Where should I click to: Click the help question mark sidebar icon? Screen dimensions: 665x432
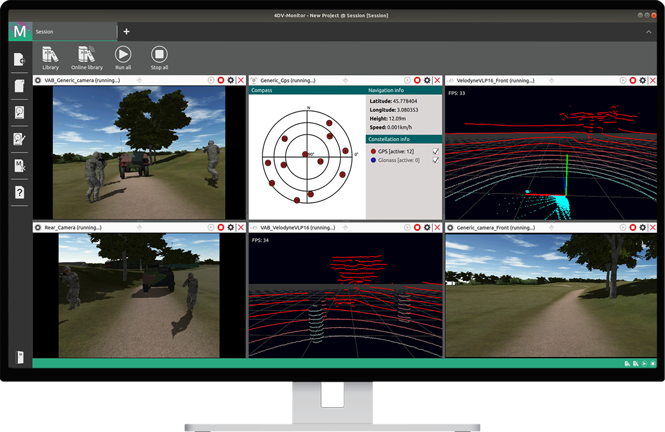click(19, 191)
